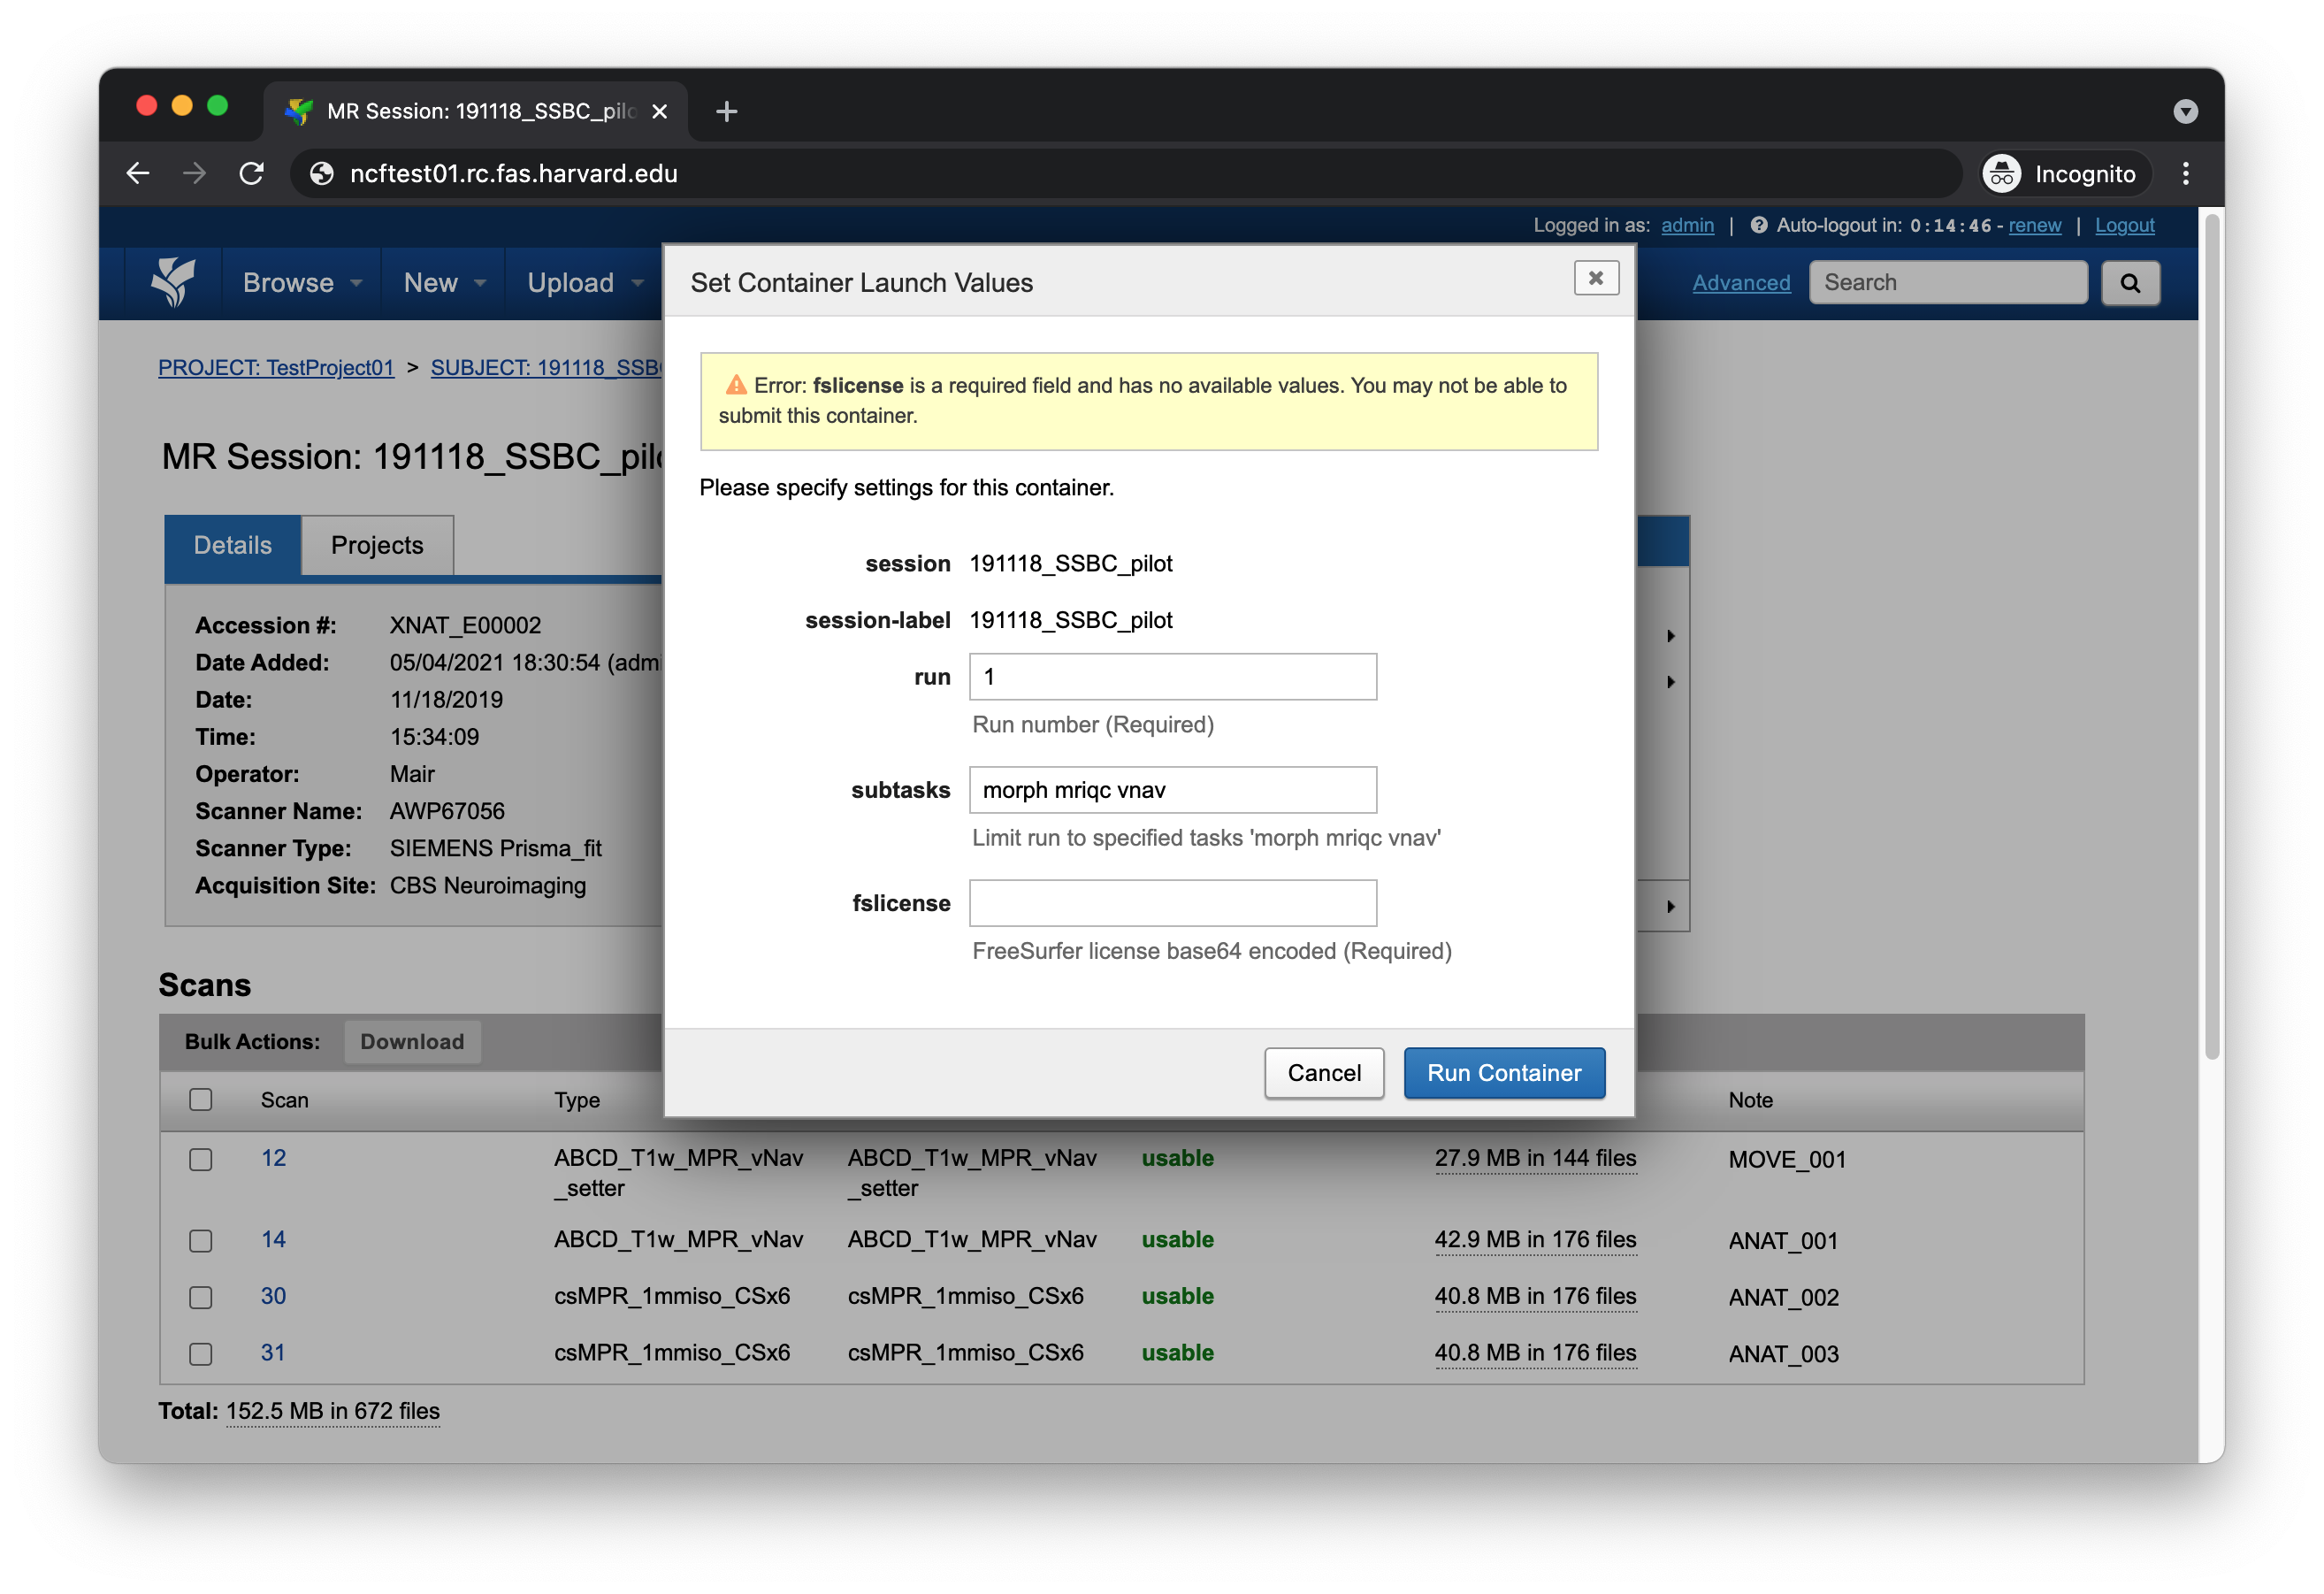
Task: Expand the New dropdown menu
Action: tap(444, 283)
